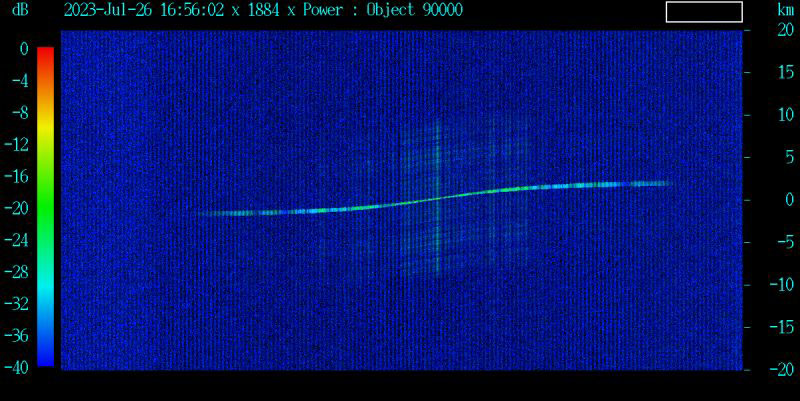Click the '0' km axis label
The height and width of the screenshot is (401, 800).
(790, 199)
